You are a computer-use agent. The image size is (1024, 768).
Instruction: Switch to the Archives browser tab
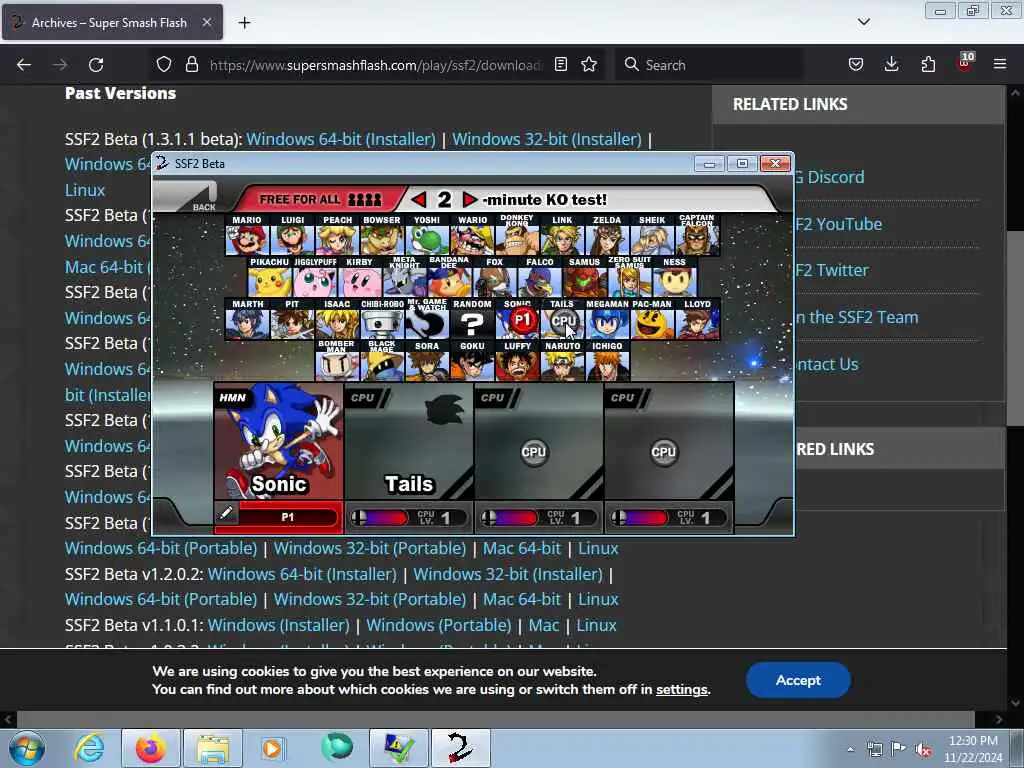point(112,22)
